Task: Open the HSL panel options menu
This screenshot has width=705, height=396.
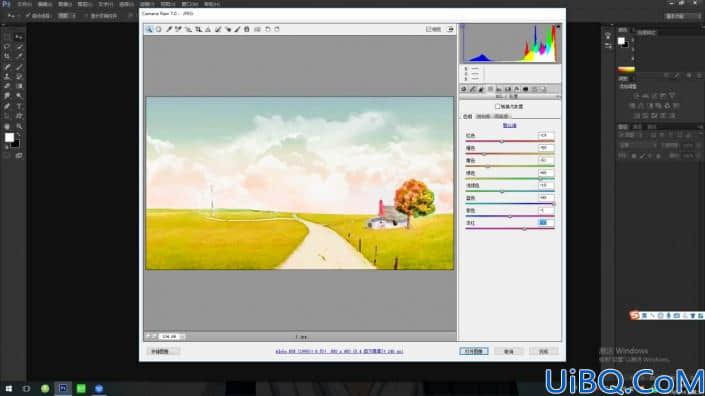Action: coord(558,97)
